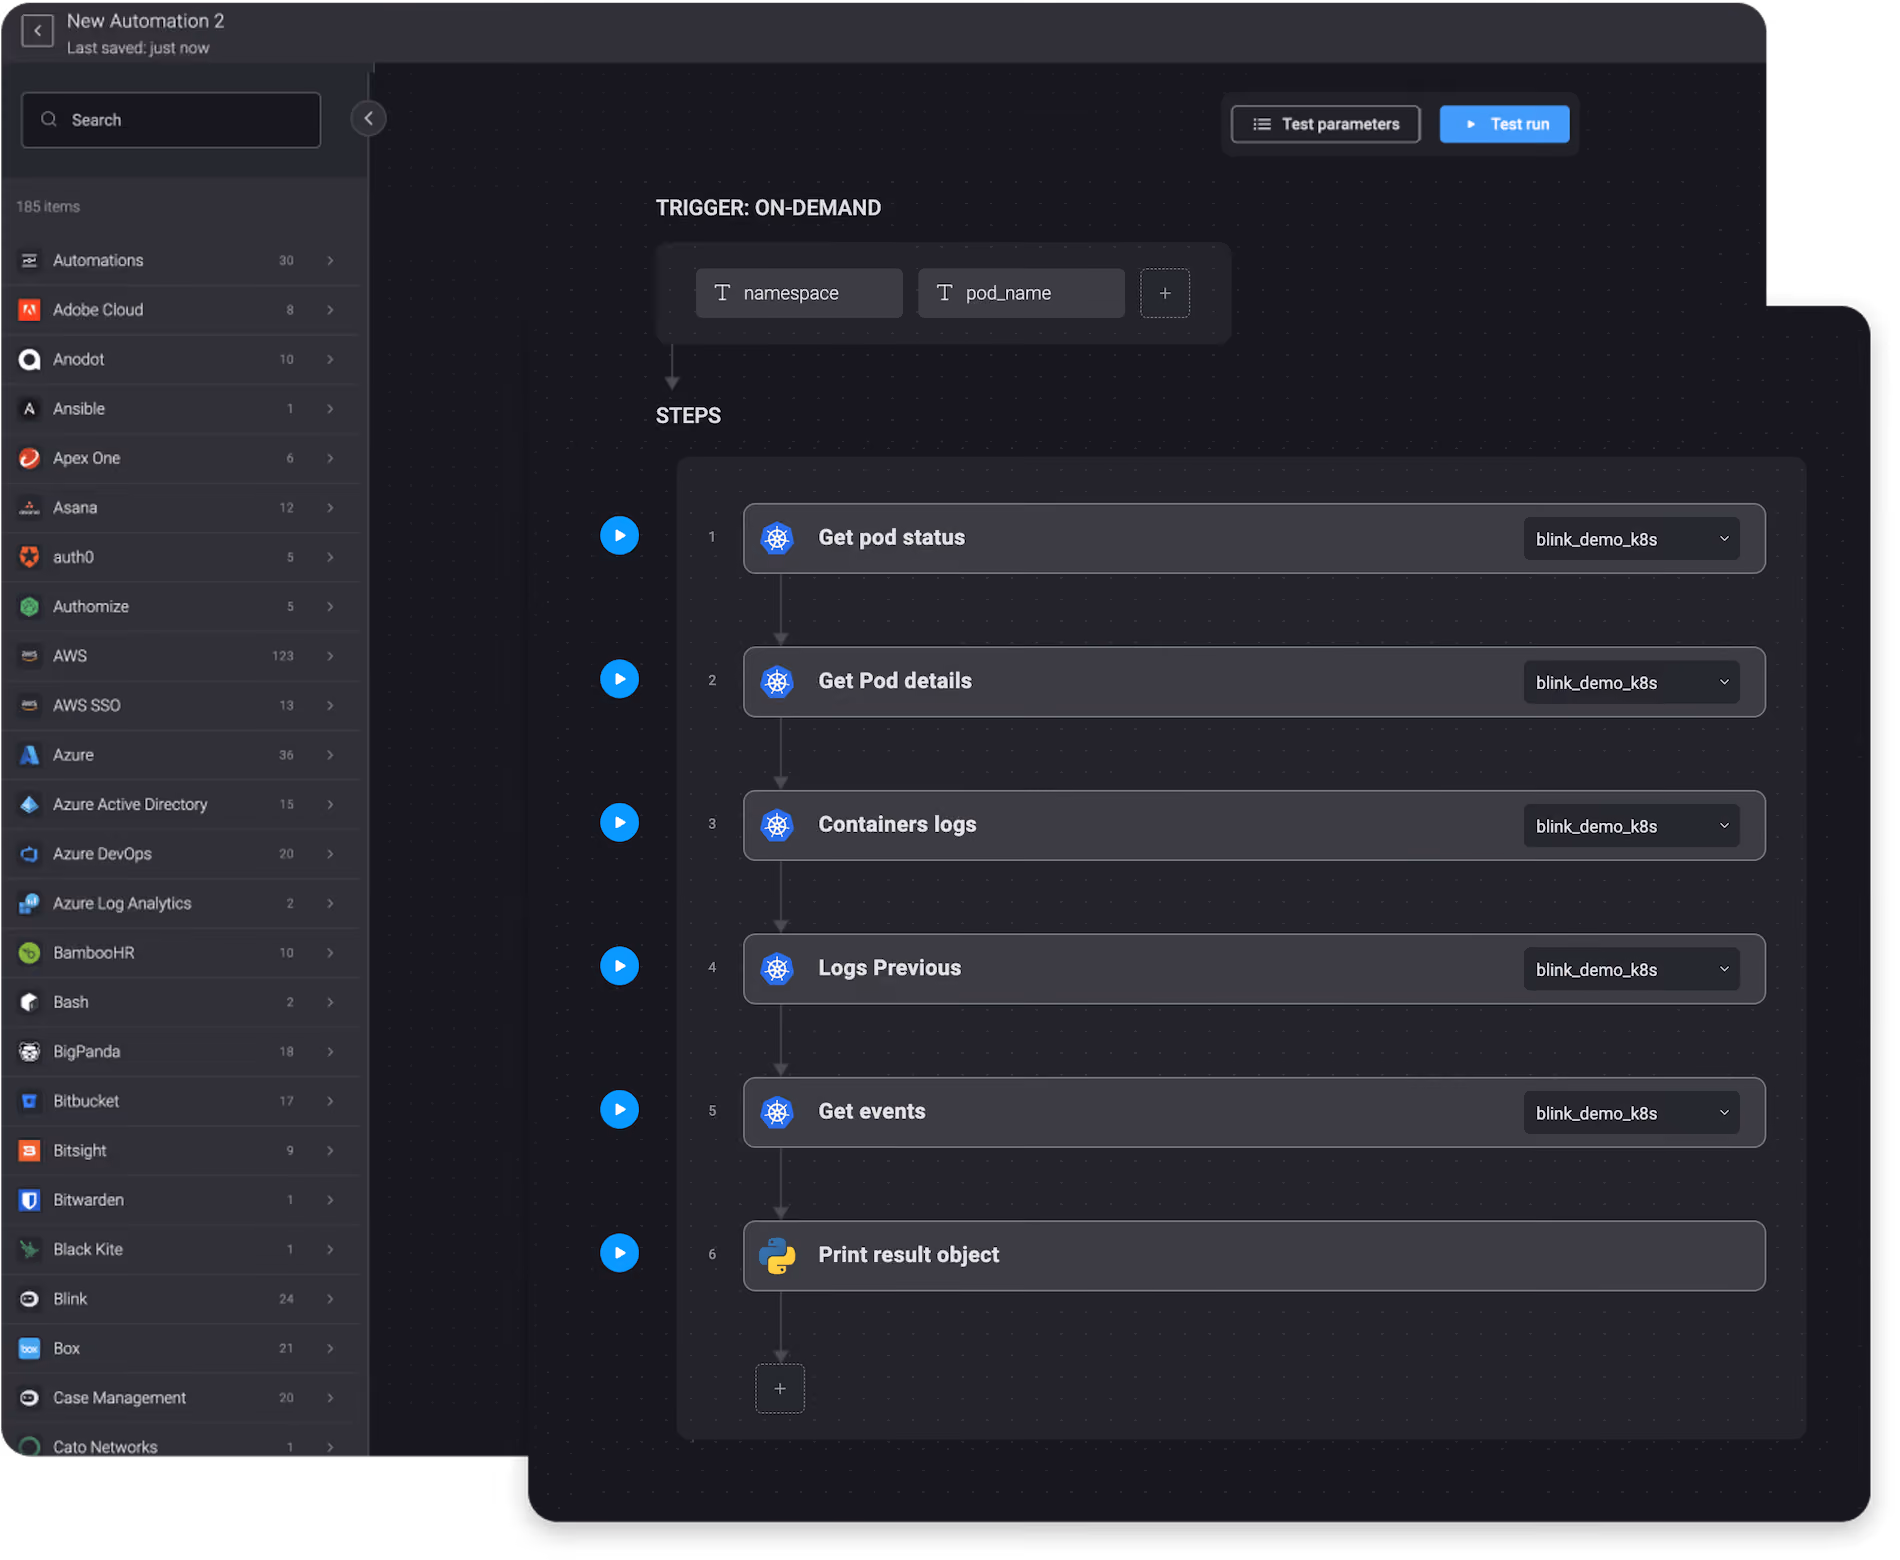Open the Azure DevOps category row

[x=181, y=854]
